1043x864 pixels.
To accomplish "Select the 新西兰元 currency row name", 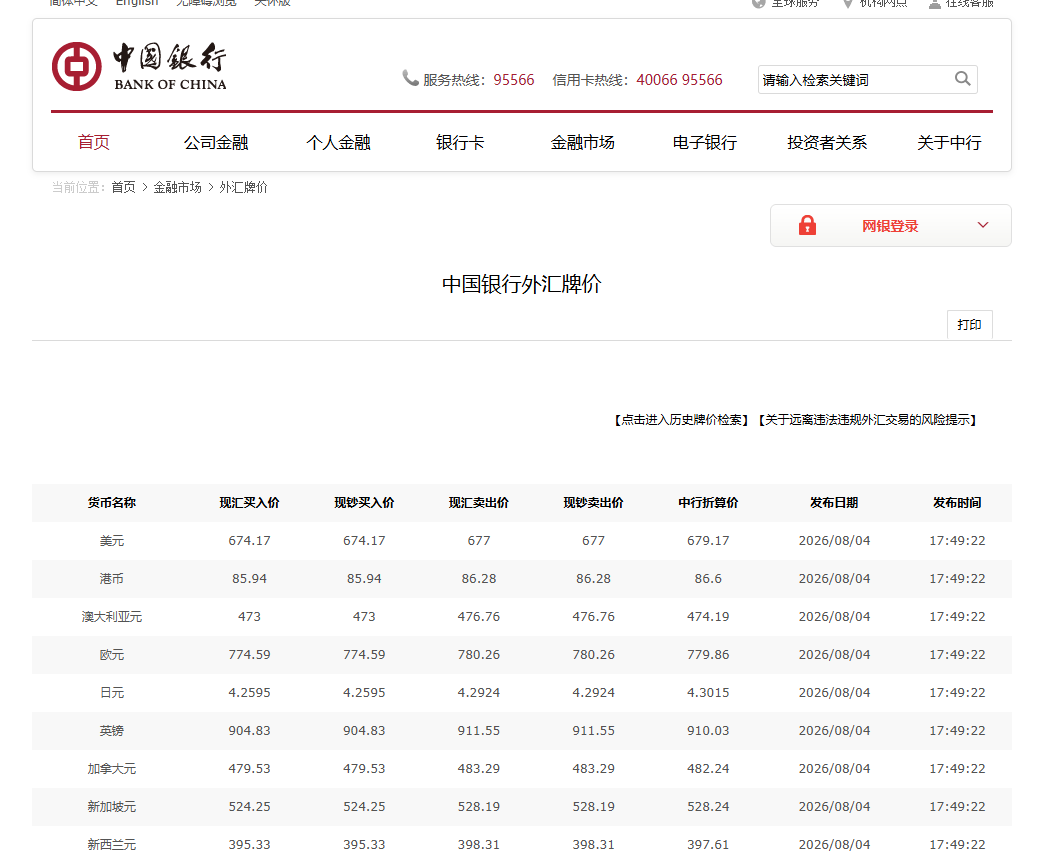I will pyautogui.click(x=112, y=844).
